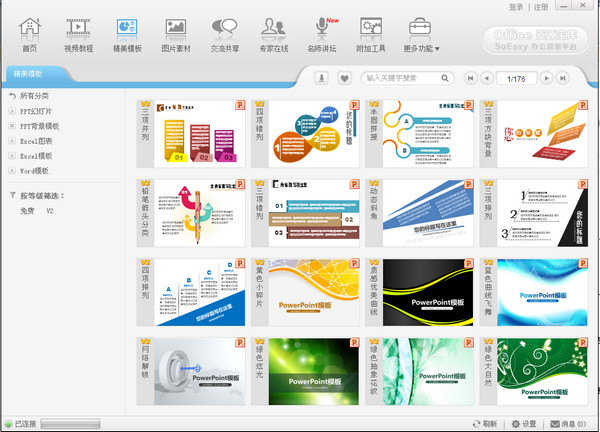The image size is (600, 432).
Task: Go to the 首页 home icon
Action: 30,33
